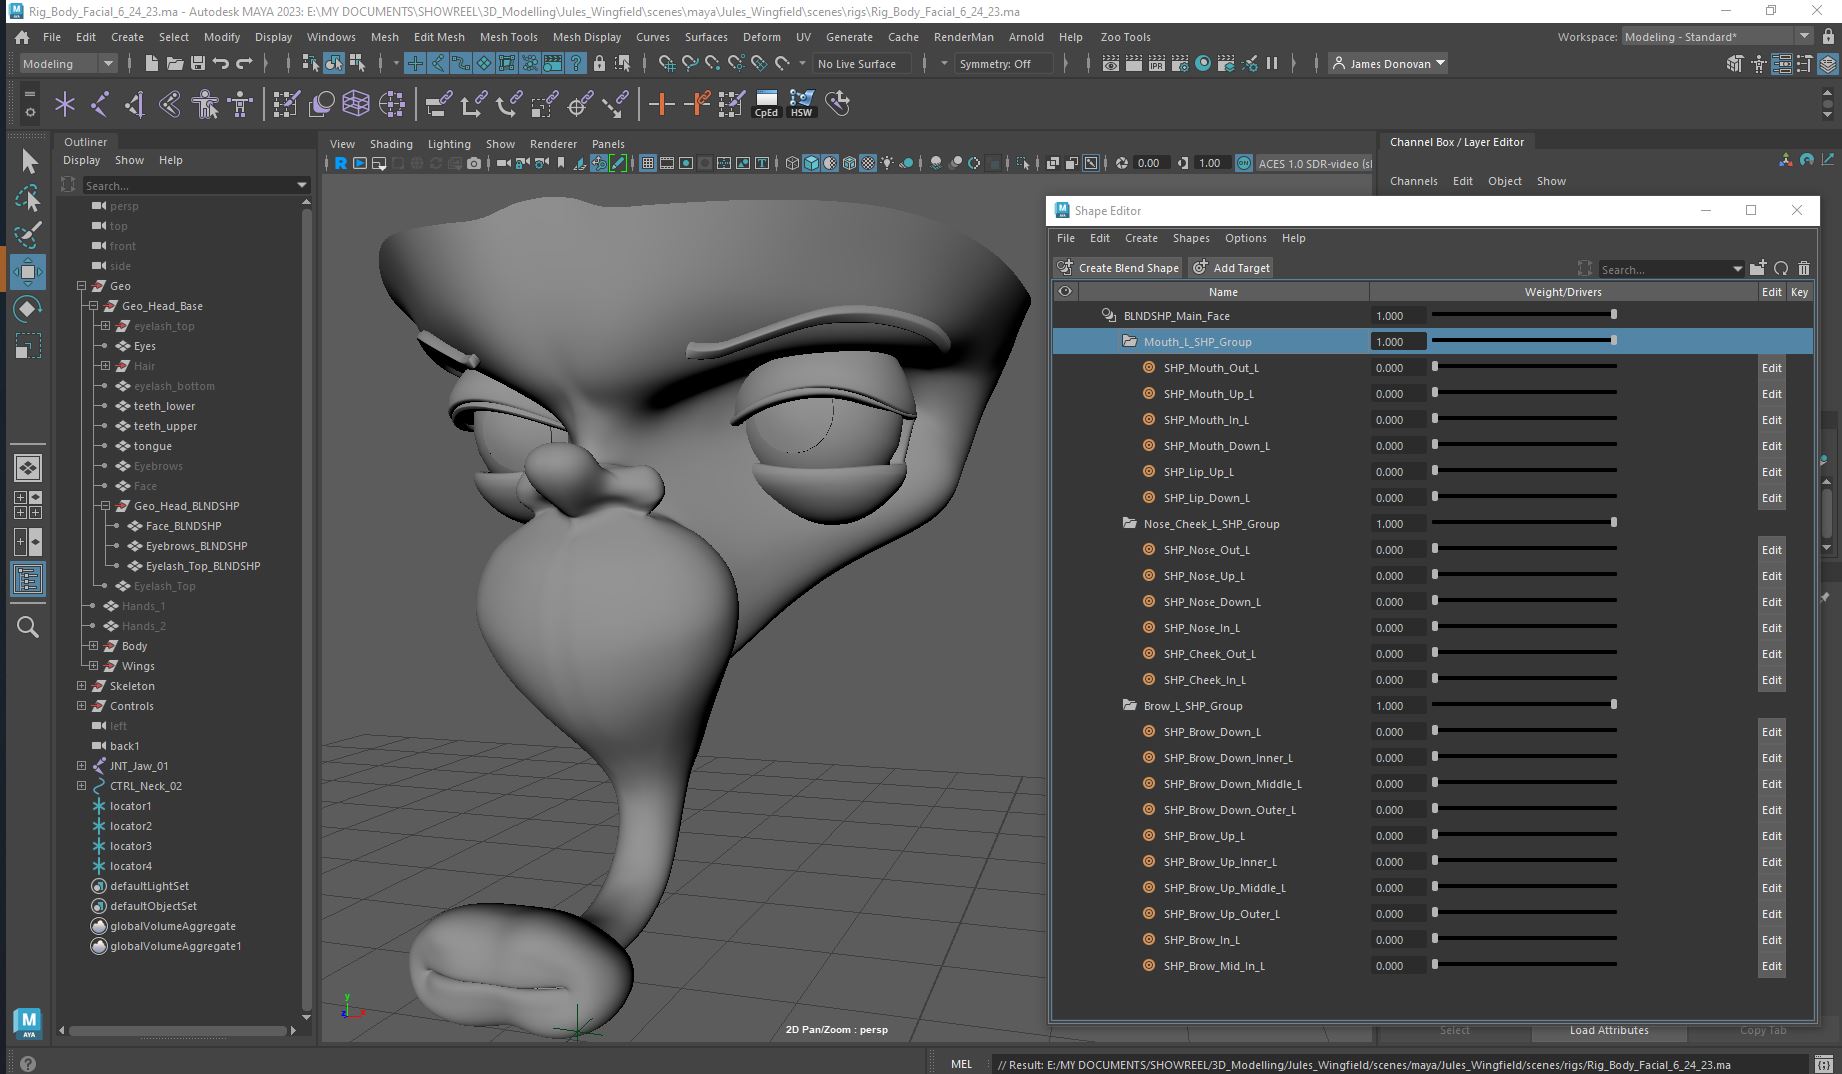The height and width of the screenshot is (1074, 1842).
Task: Click the Add Target button
Action: click(1231, 267)
